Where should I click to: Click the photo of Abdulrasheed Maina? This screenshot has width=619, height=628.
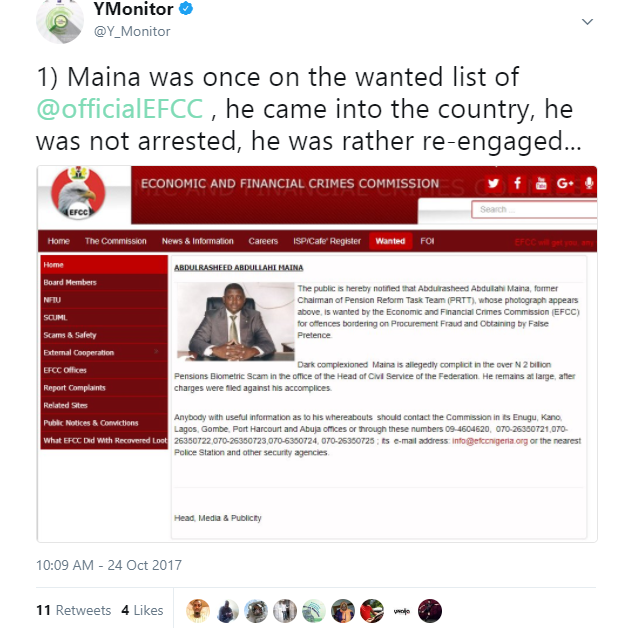coord(233,320)
